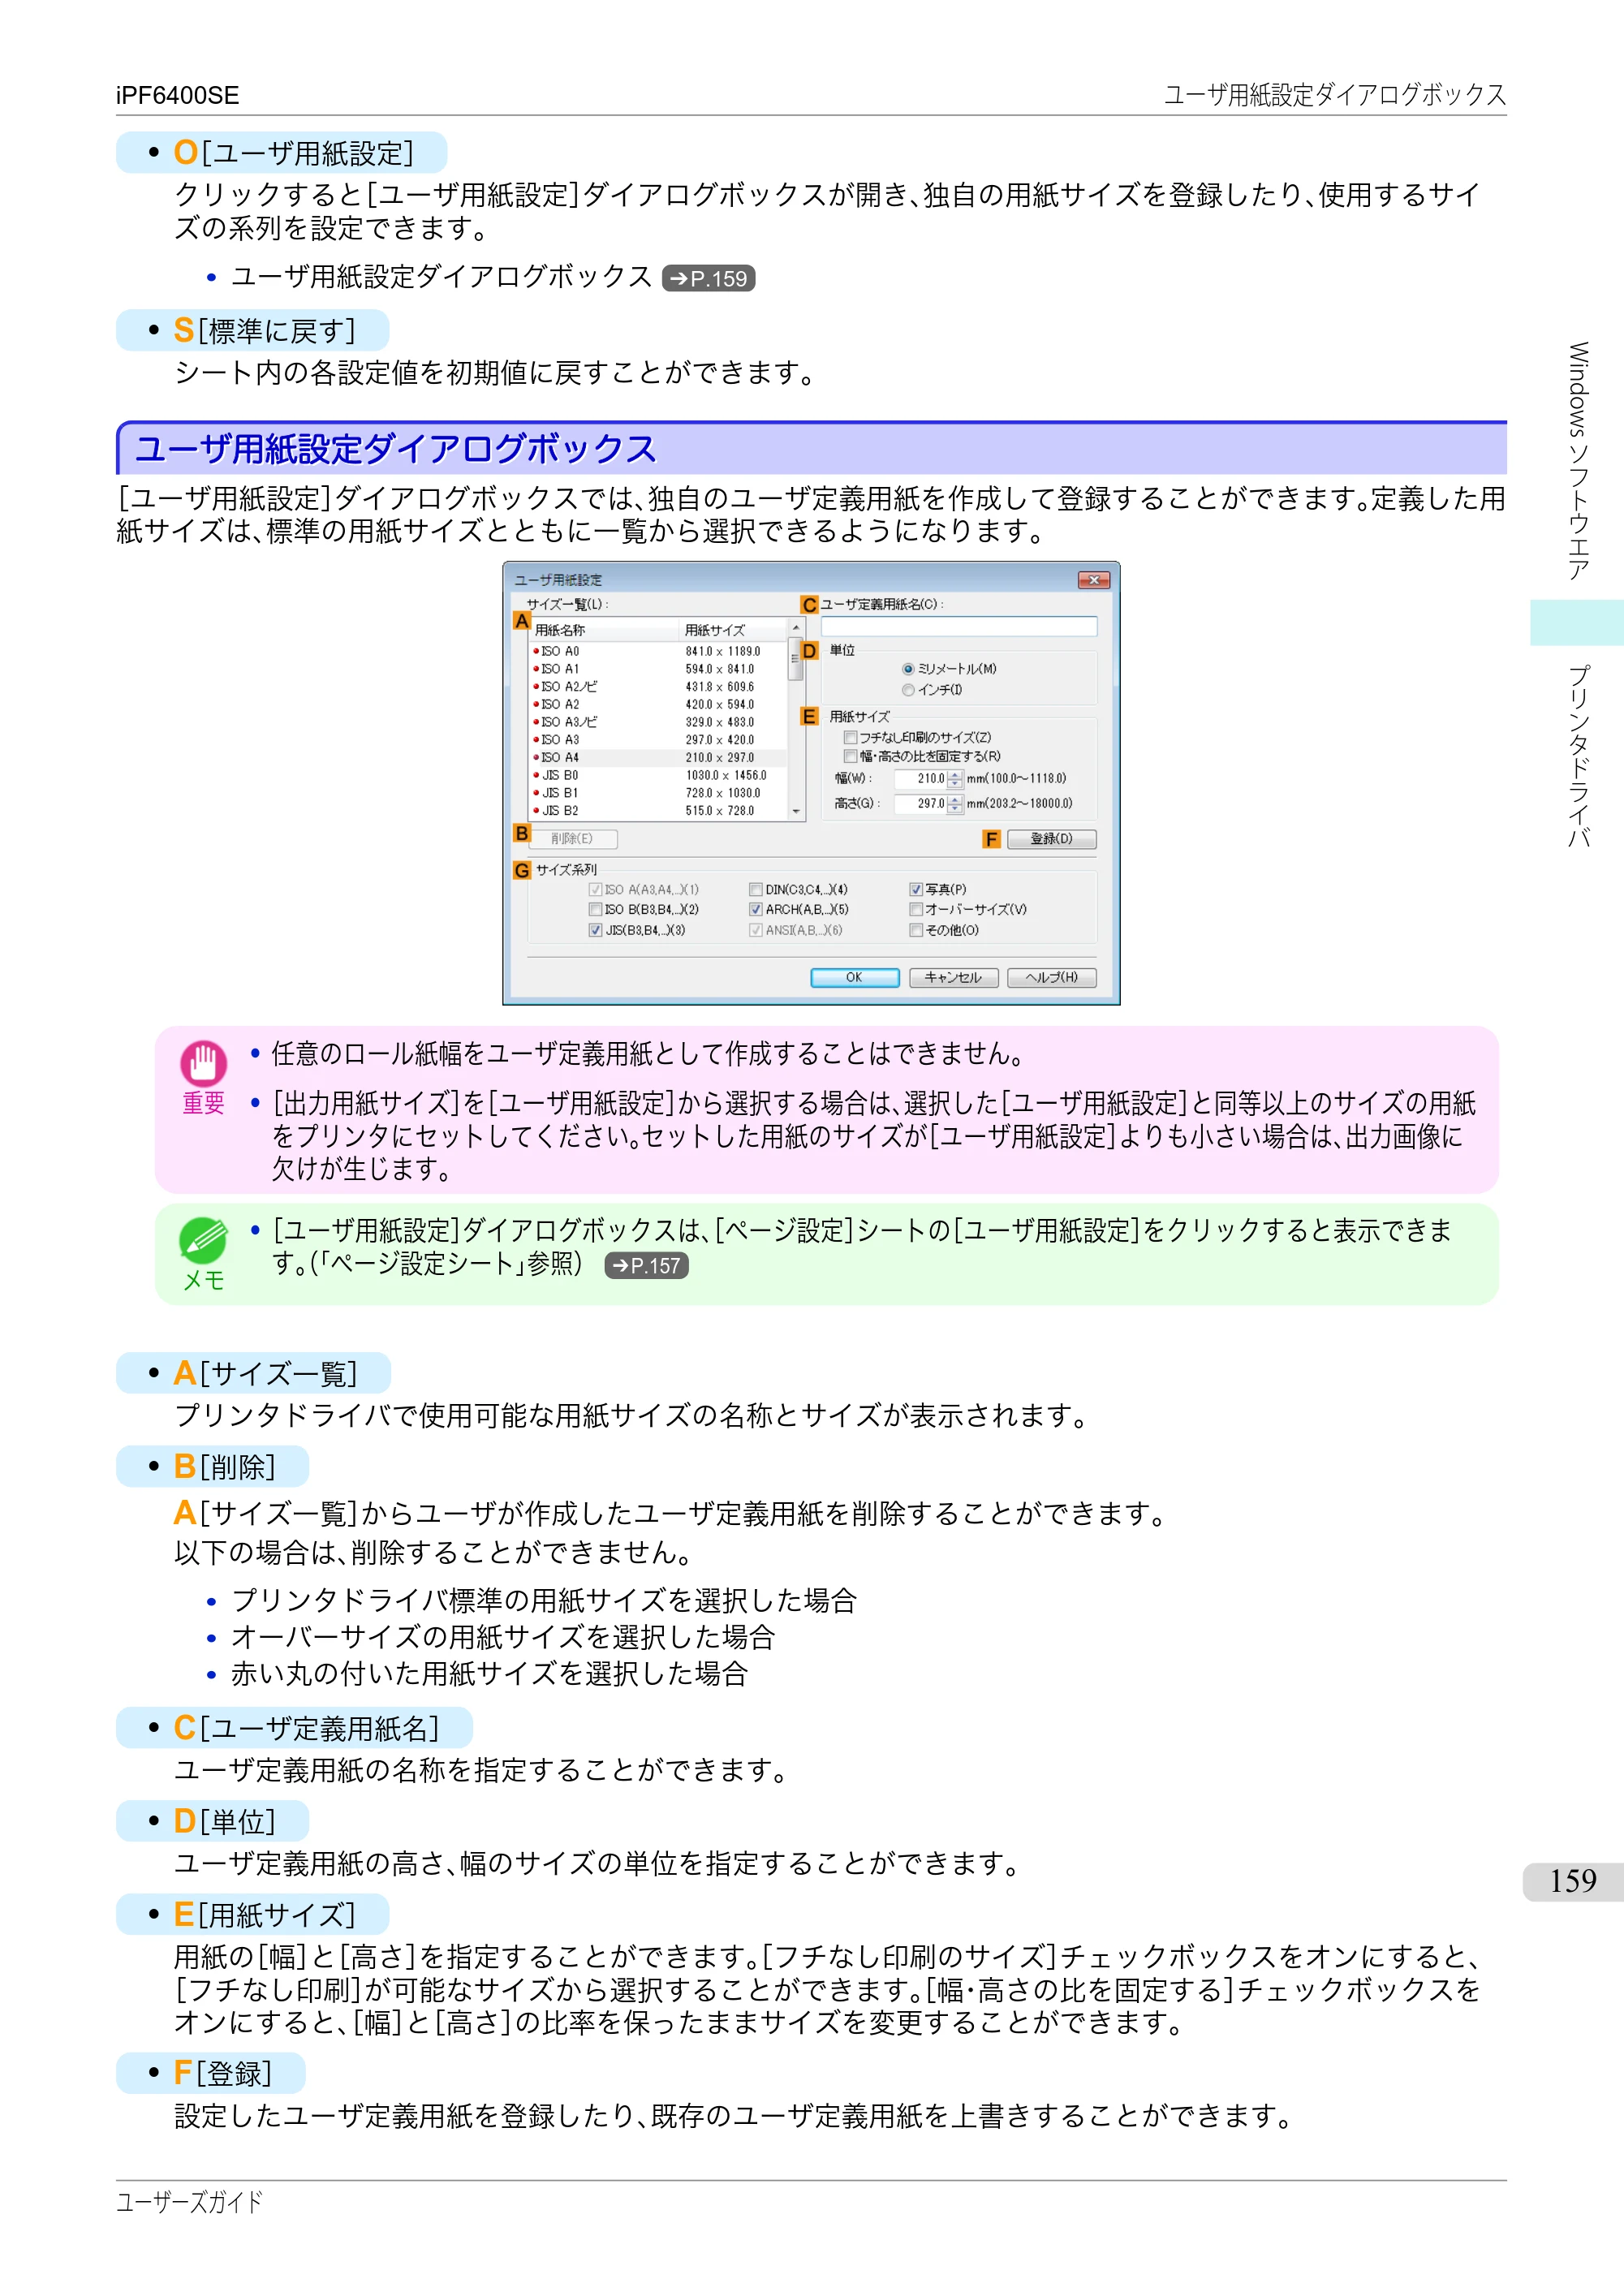Click the ISO A(A3,A4,...)(1) checkbox
This screenshot has height=2296, width=1624.
coord(595,889)
